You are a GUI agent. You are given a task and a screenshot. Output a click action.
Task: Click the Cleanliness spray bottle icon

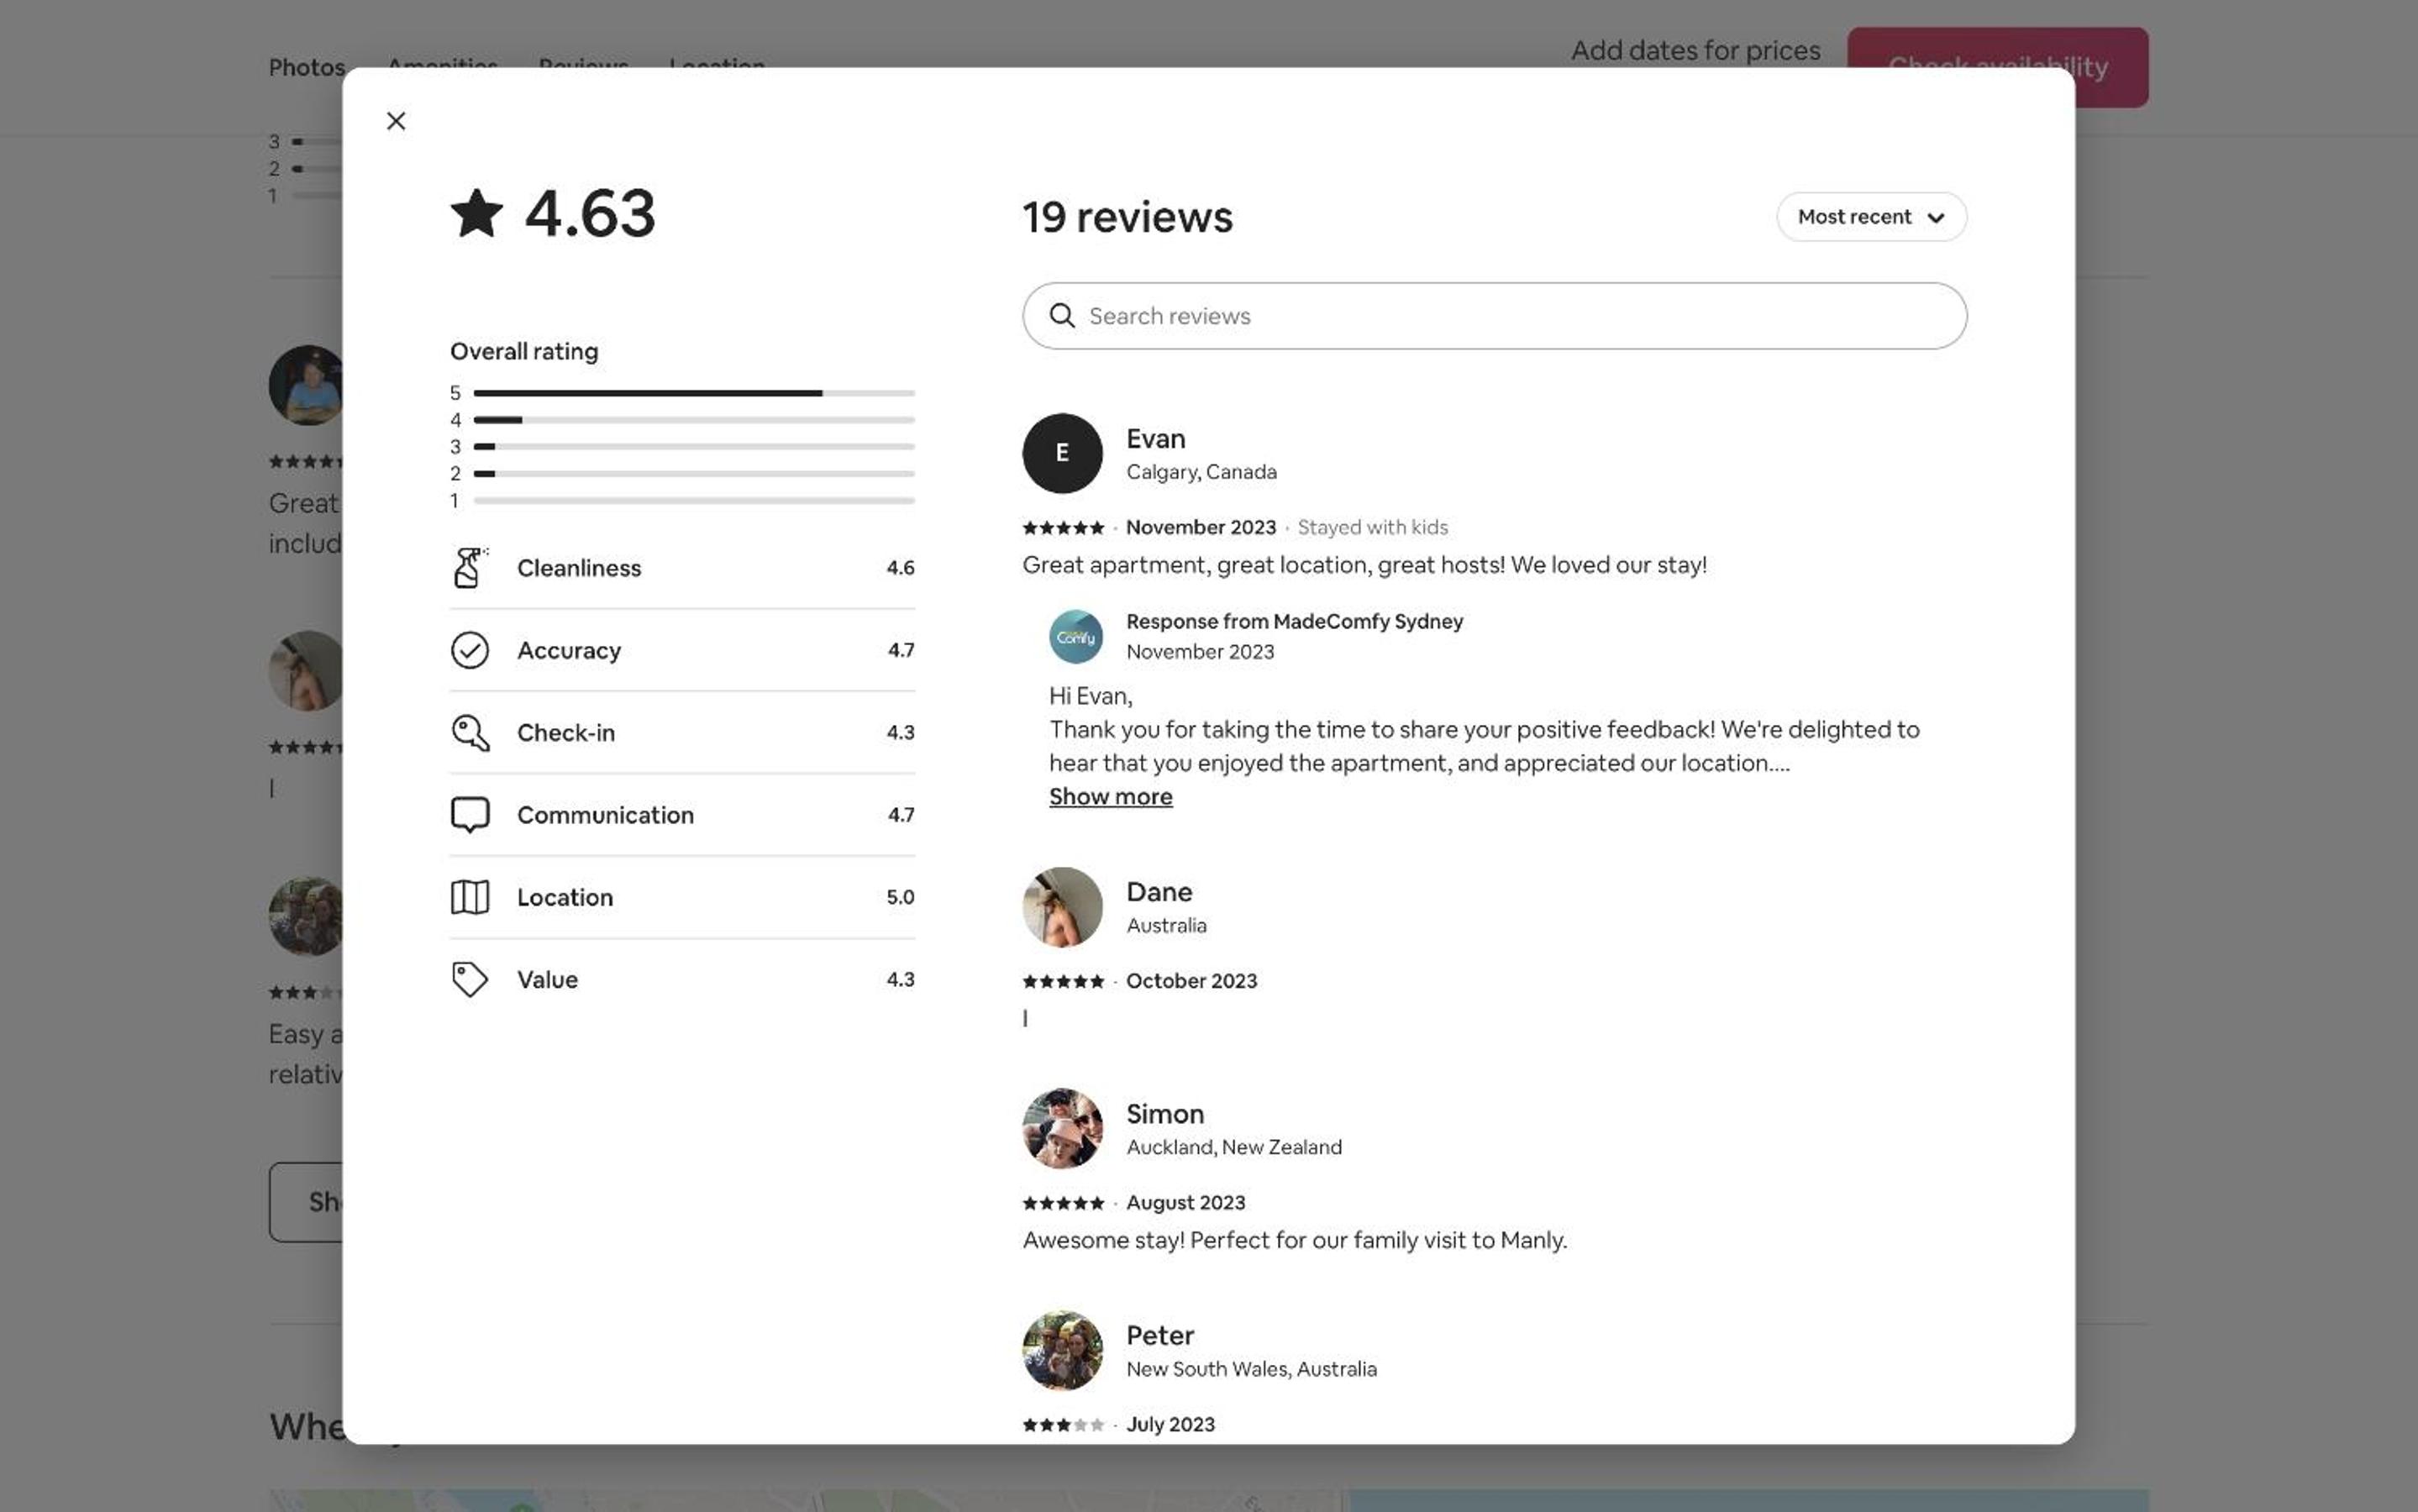tap(470, 567)
